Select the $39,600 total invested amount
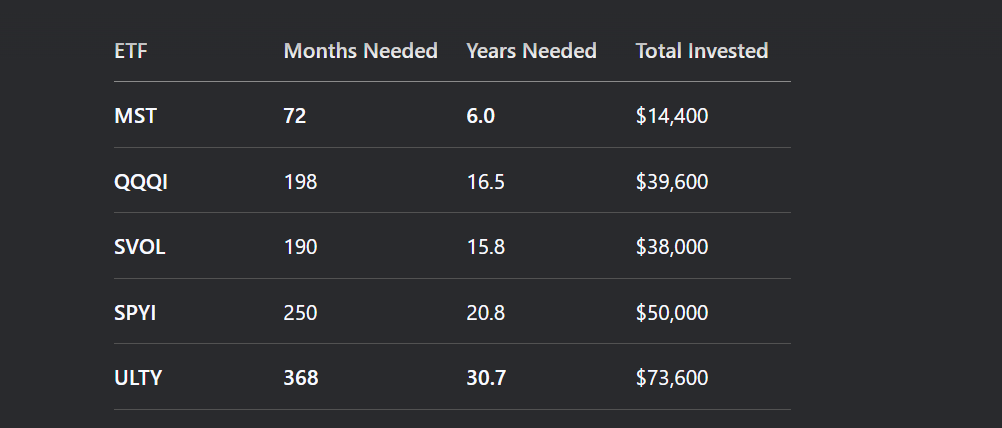 [x=672, y=182]
